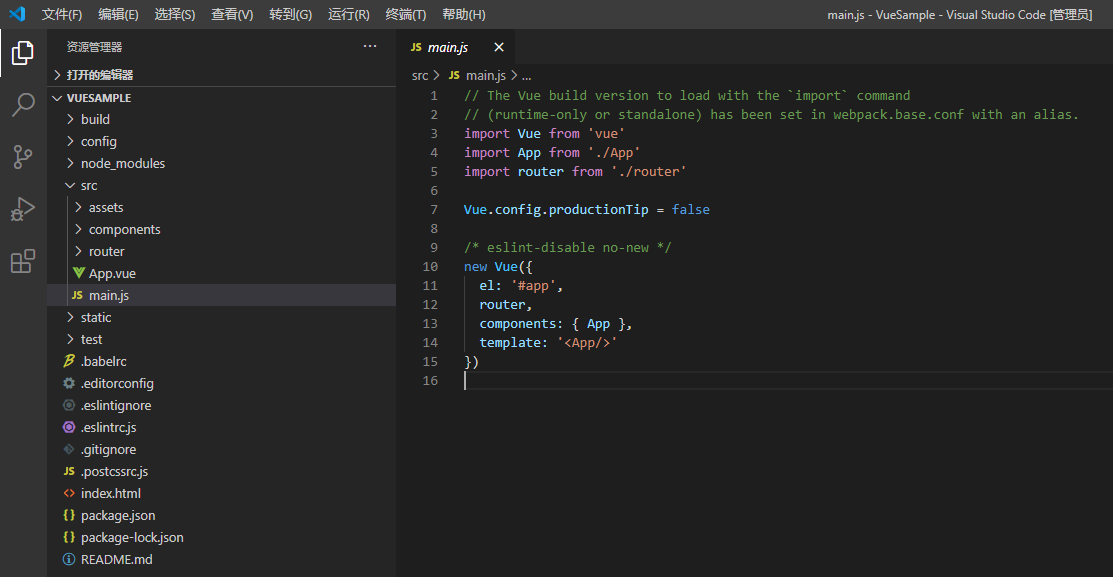Click the word 'template' on line 14
The image size is (1113, 577).
[510, 343]
